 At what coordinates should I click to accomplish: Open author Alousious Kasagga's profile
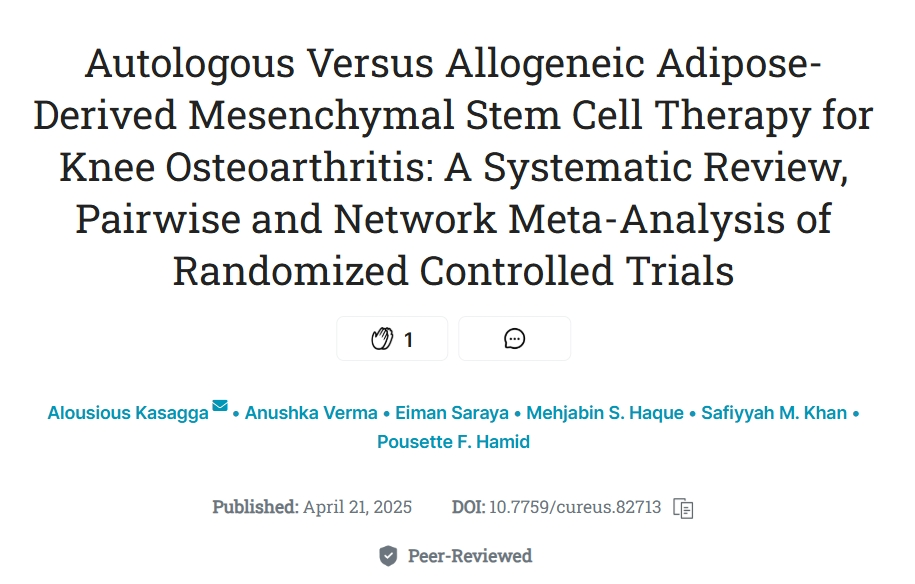(x=128, y=413)
